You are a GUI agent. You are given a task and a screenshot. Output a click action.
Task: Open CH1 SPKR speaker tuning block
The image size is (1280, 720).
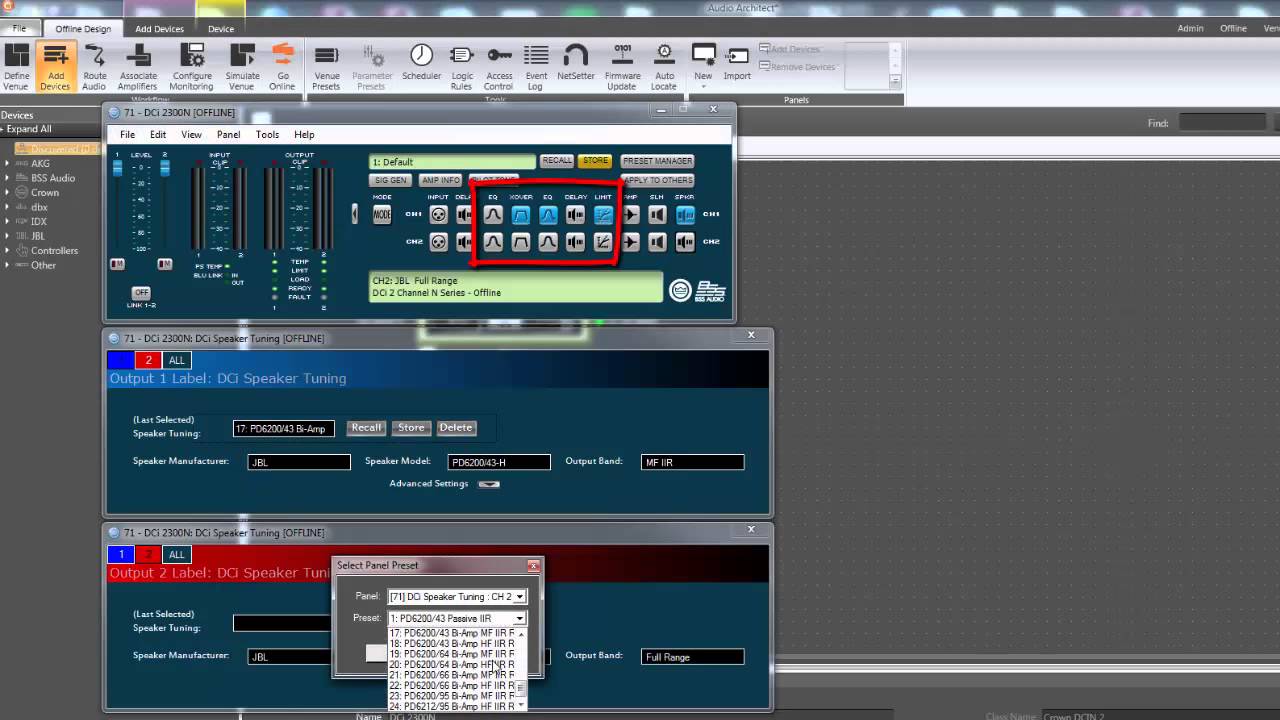pos(685,214)
